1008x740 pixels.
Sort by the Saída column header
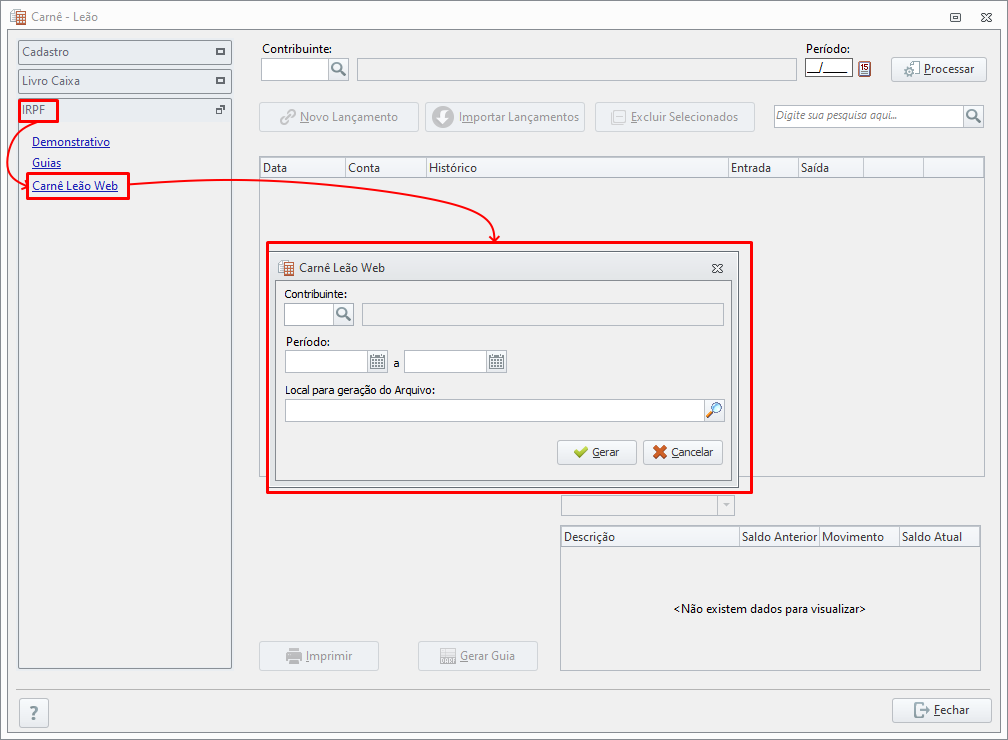click(x=831, y=168)
